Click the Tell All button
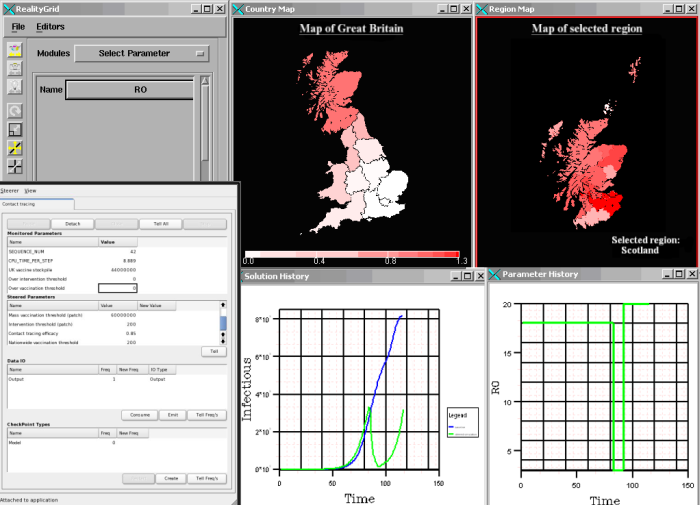This screenshot has width=700, height=505. 161,224
